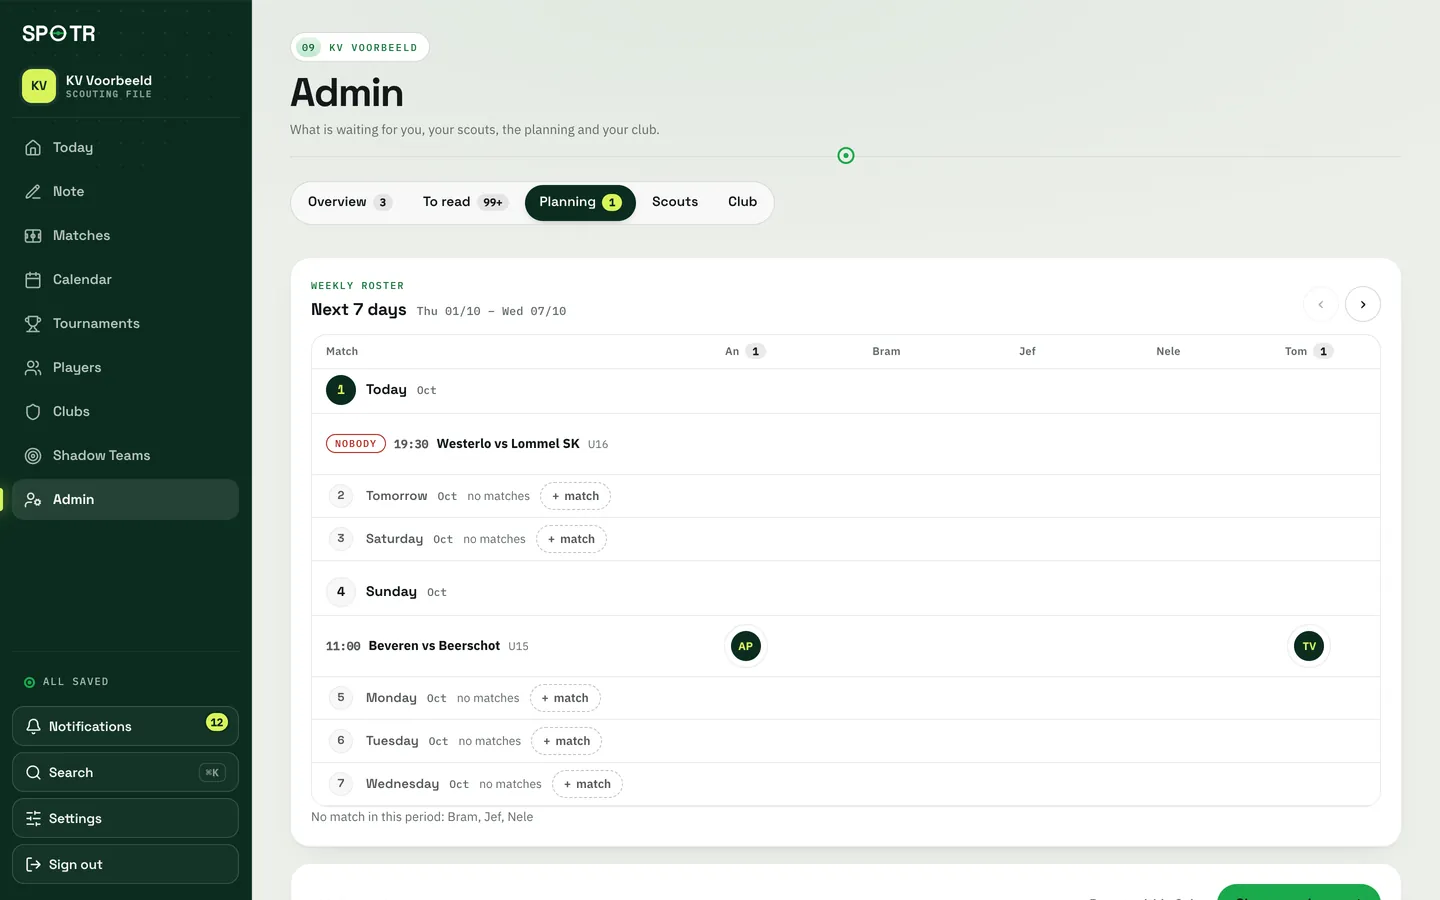Click the Bram scout column header

(886, 351)
